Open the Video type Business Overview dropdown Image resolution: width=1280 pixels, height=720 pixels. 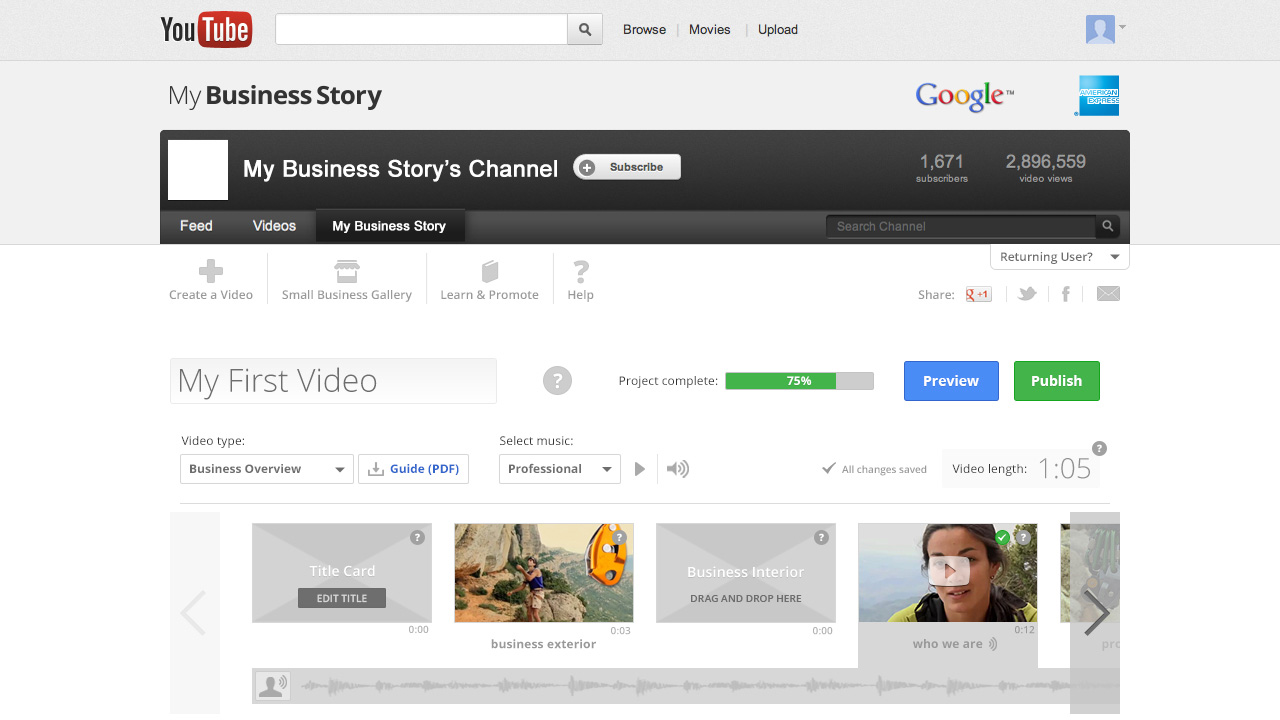[x=267, y=469]
